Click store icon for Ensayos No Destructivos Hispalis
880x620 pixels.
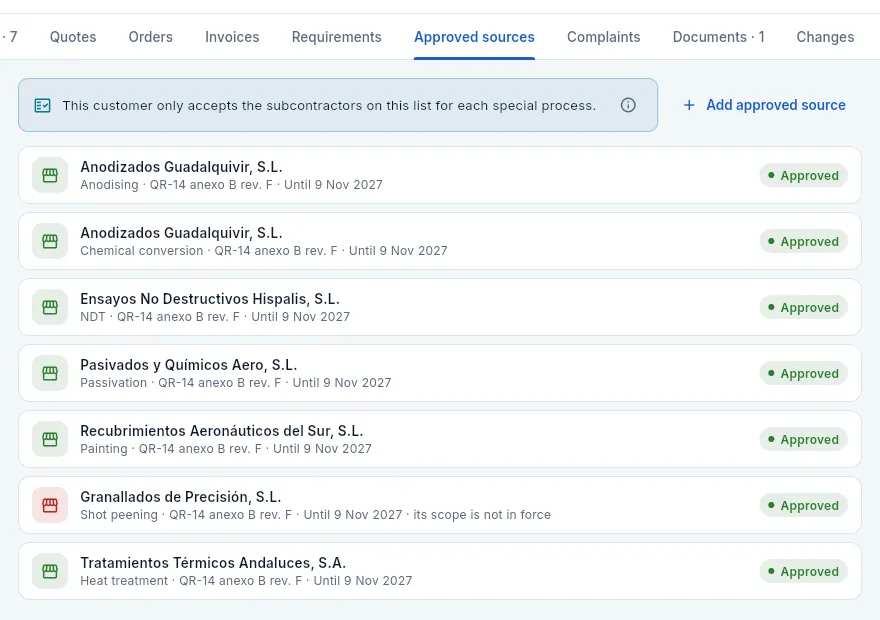(x=50, y=307)
